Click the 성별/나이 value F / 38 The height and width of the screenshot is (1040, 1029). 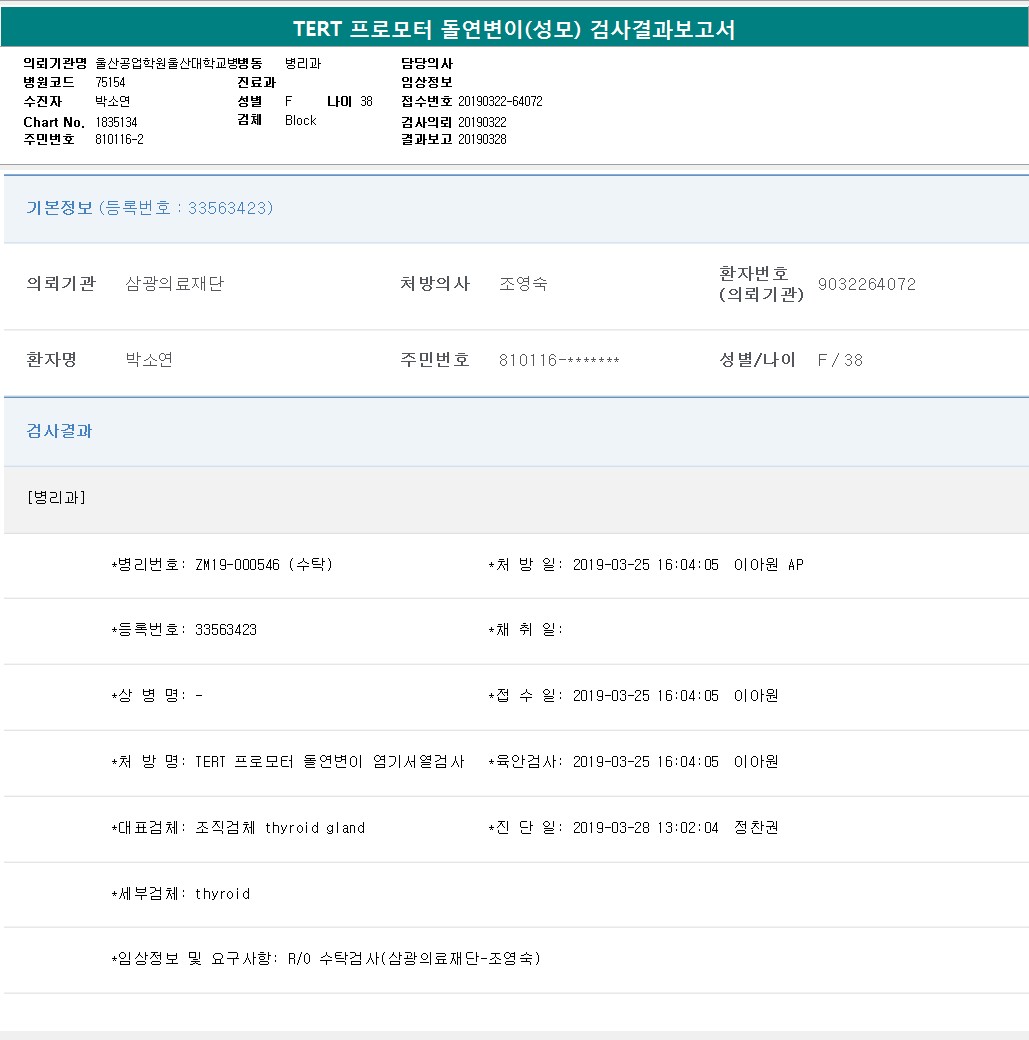840,361
